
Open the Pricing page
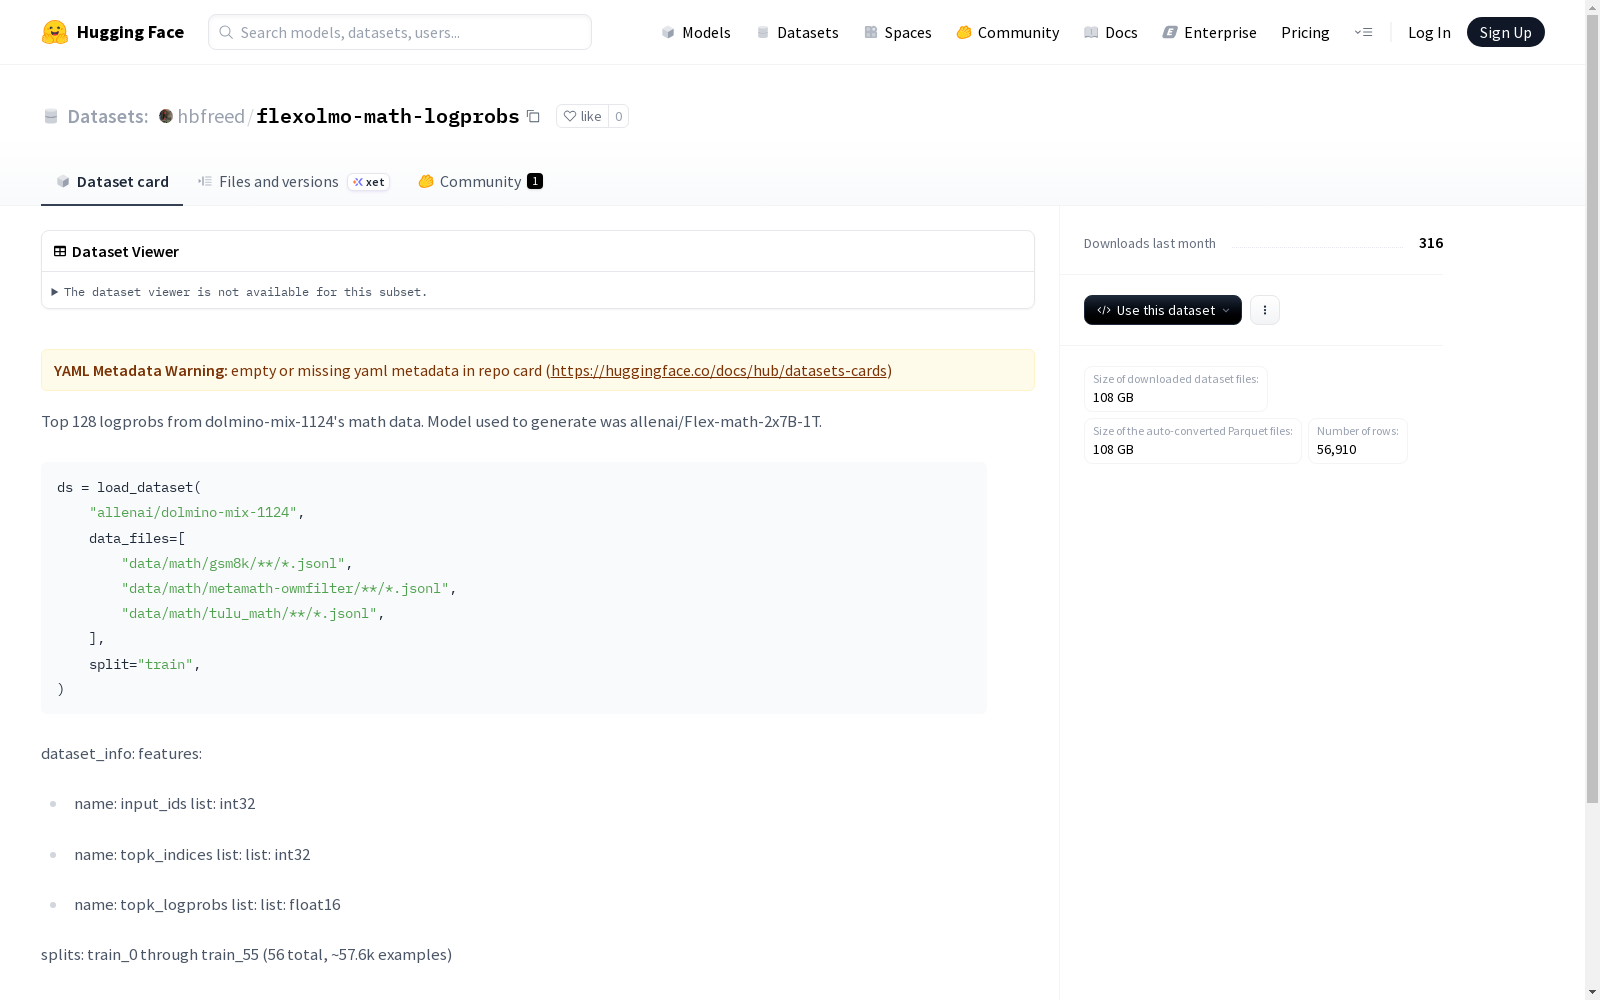pos(1305,32)
